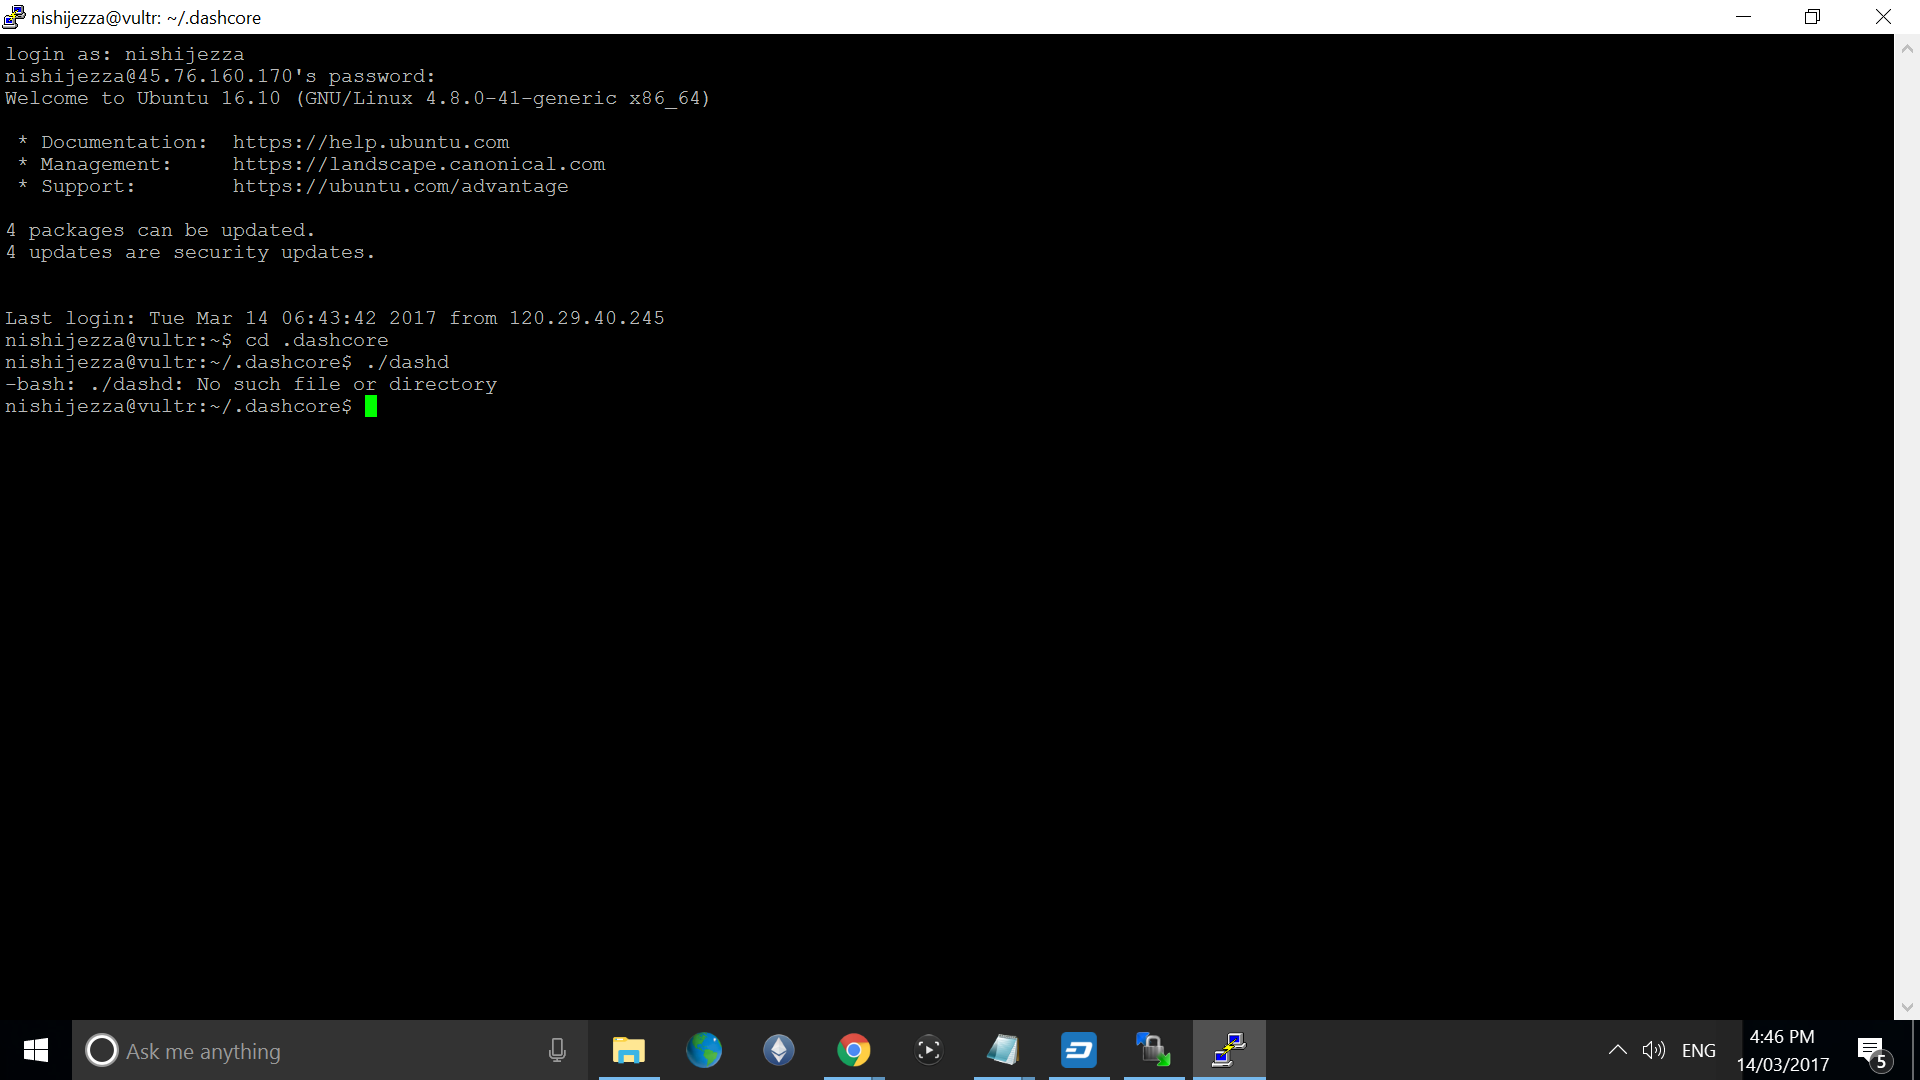Click the Ask me anything search box

(330, 1050)
